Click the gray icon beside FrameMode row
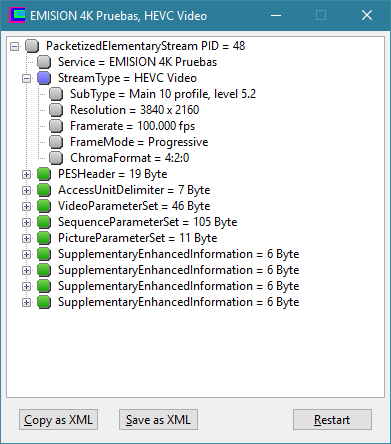 click(x=56, y=142)
